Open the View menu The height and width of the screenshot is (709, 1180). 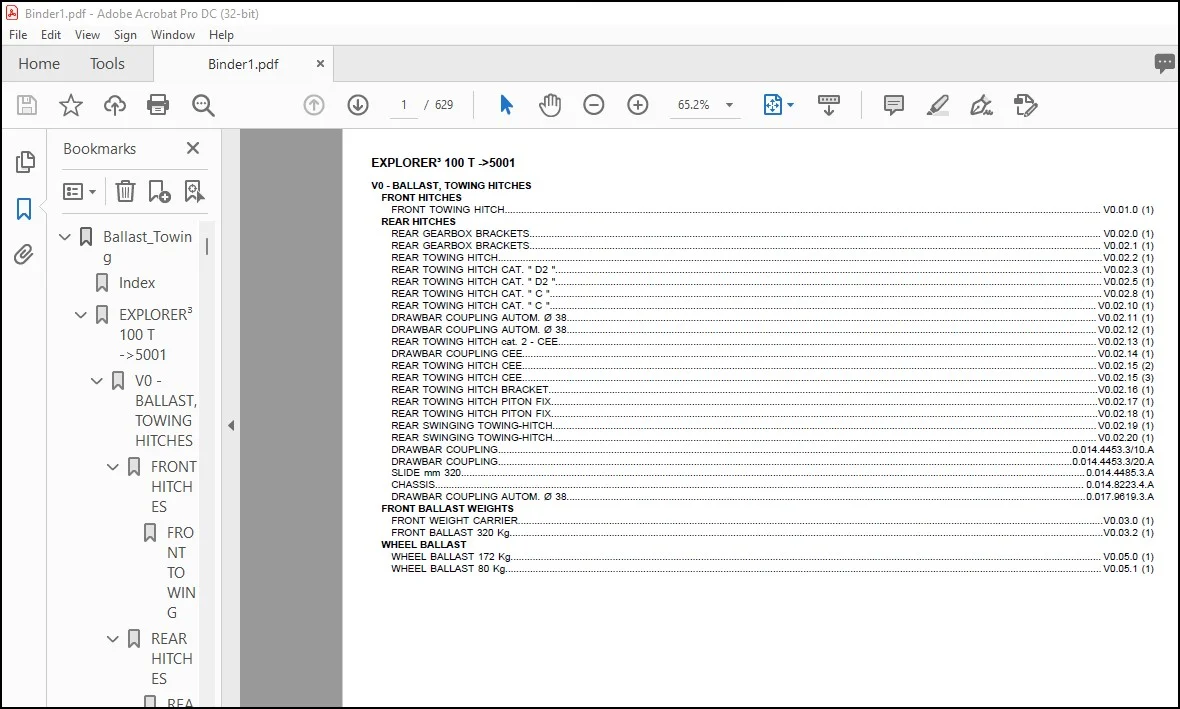[x=87, y=35]
